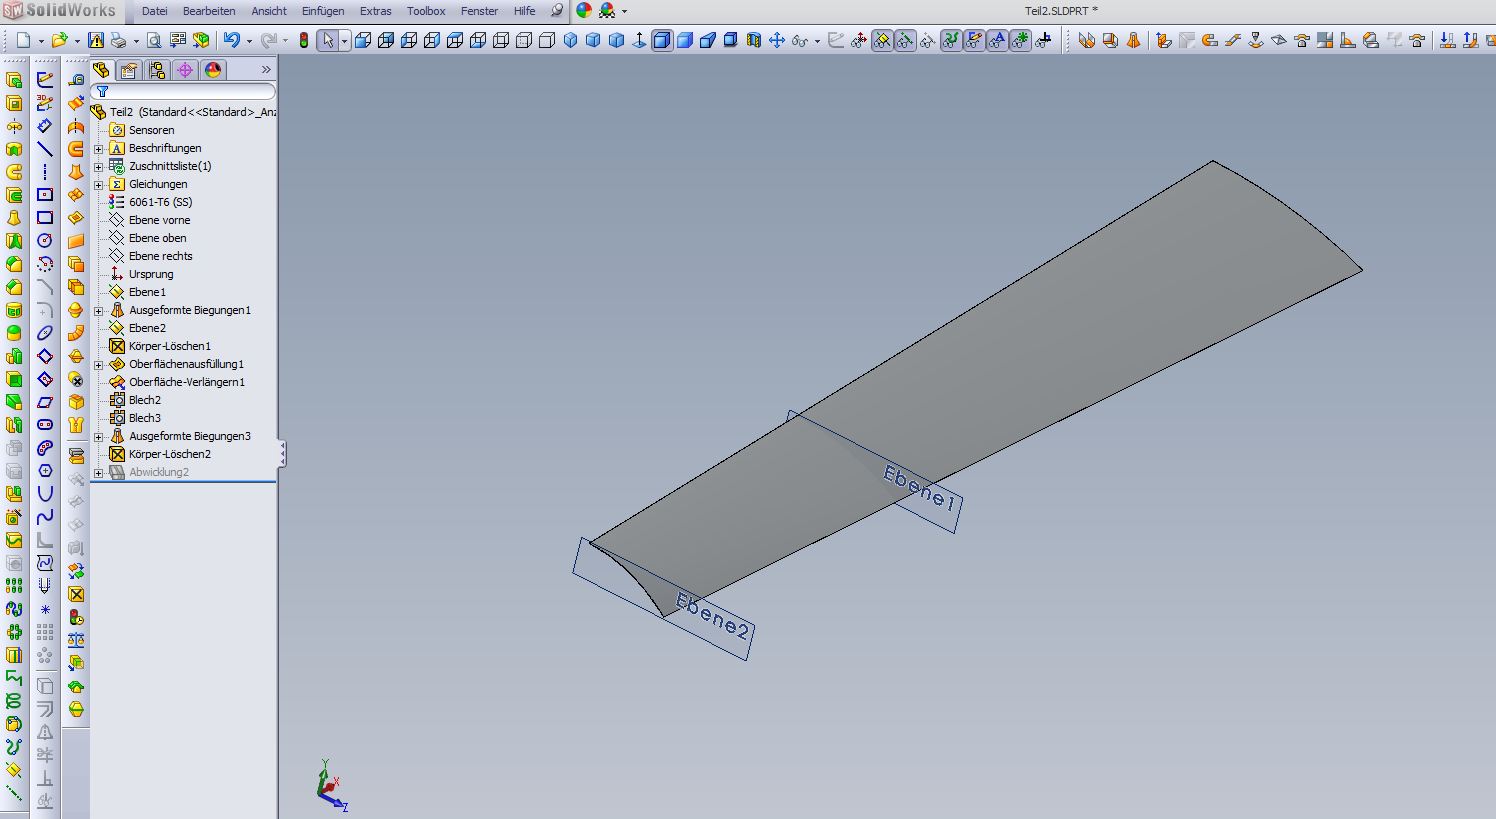The height and width of the screenshot is (819, 1496).
Task: Toggle view planes visibility
Action: [x=882, y=40]
